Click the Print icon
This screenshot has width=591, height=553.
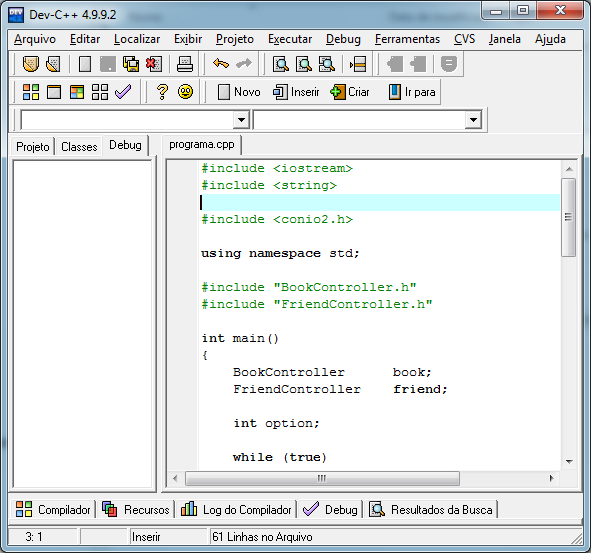pos(185,64)
